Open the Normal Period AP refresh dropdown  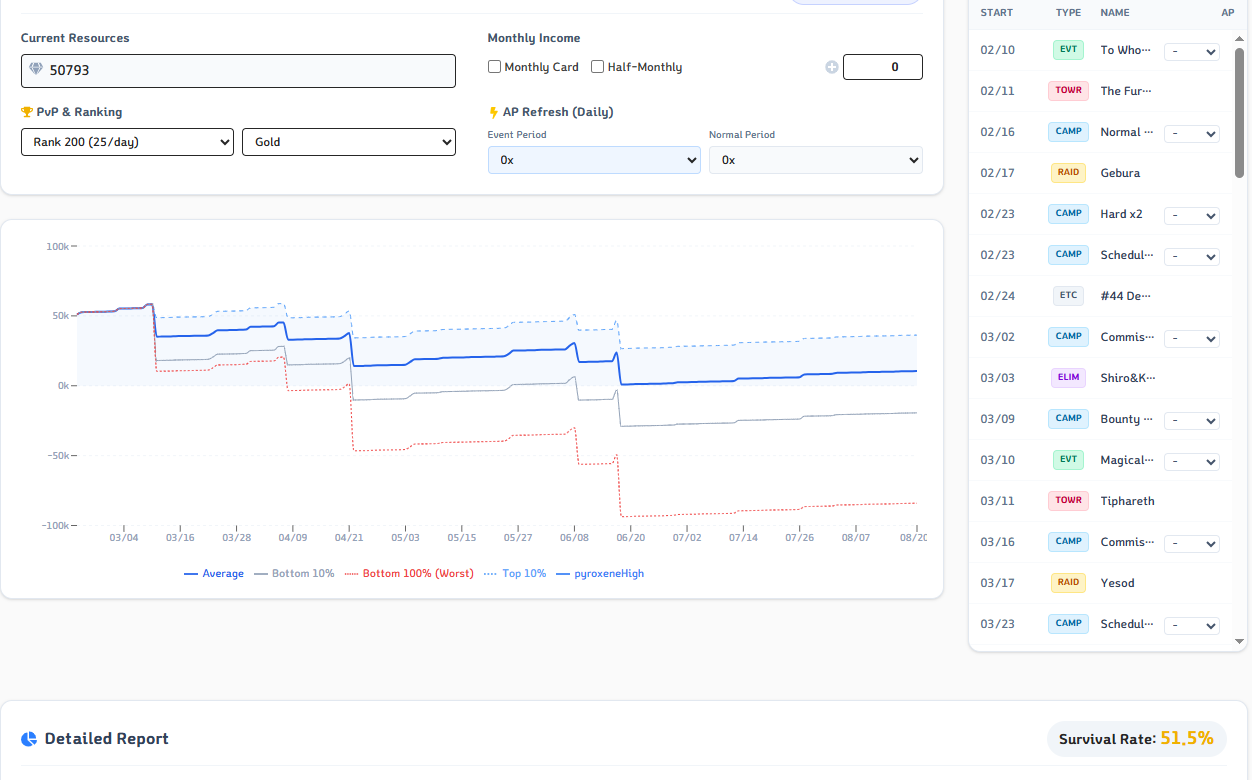point(816,160)
